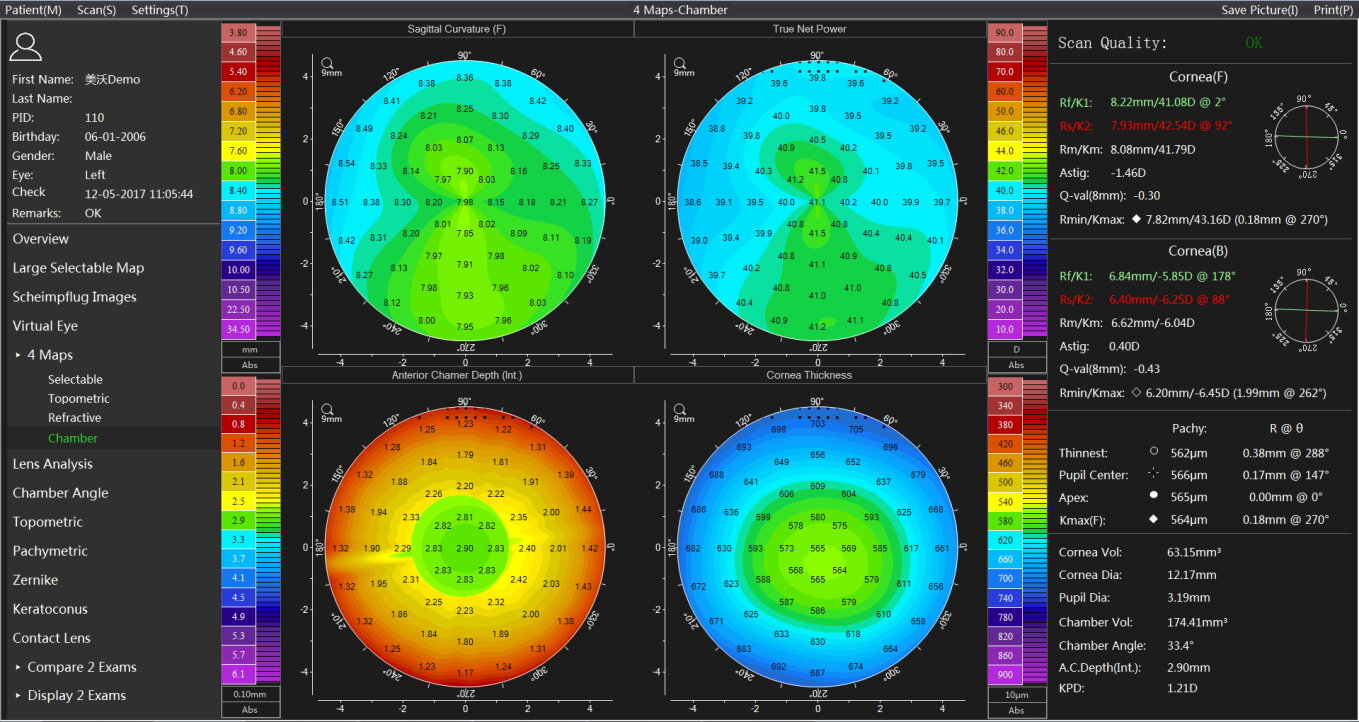Image resolution: width=1359 pixels, height=722 pixels.
Task: Click the patient profile icon
Action: click(x=26, y=46)
